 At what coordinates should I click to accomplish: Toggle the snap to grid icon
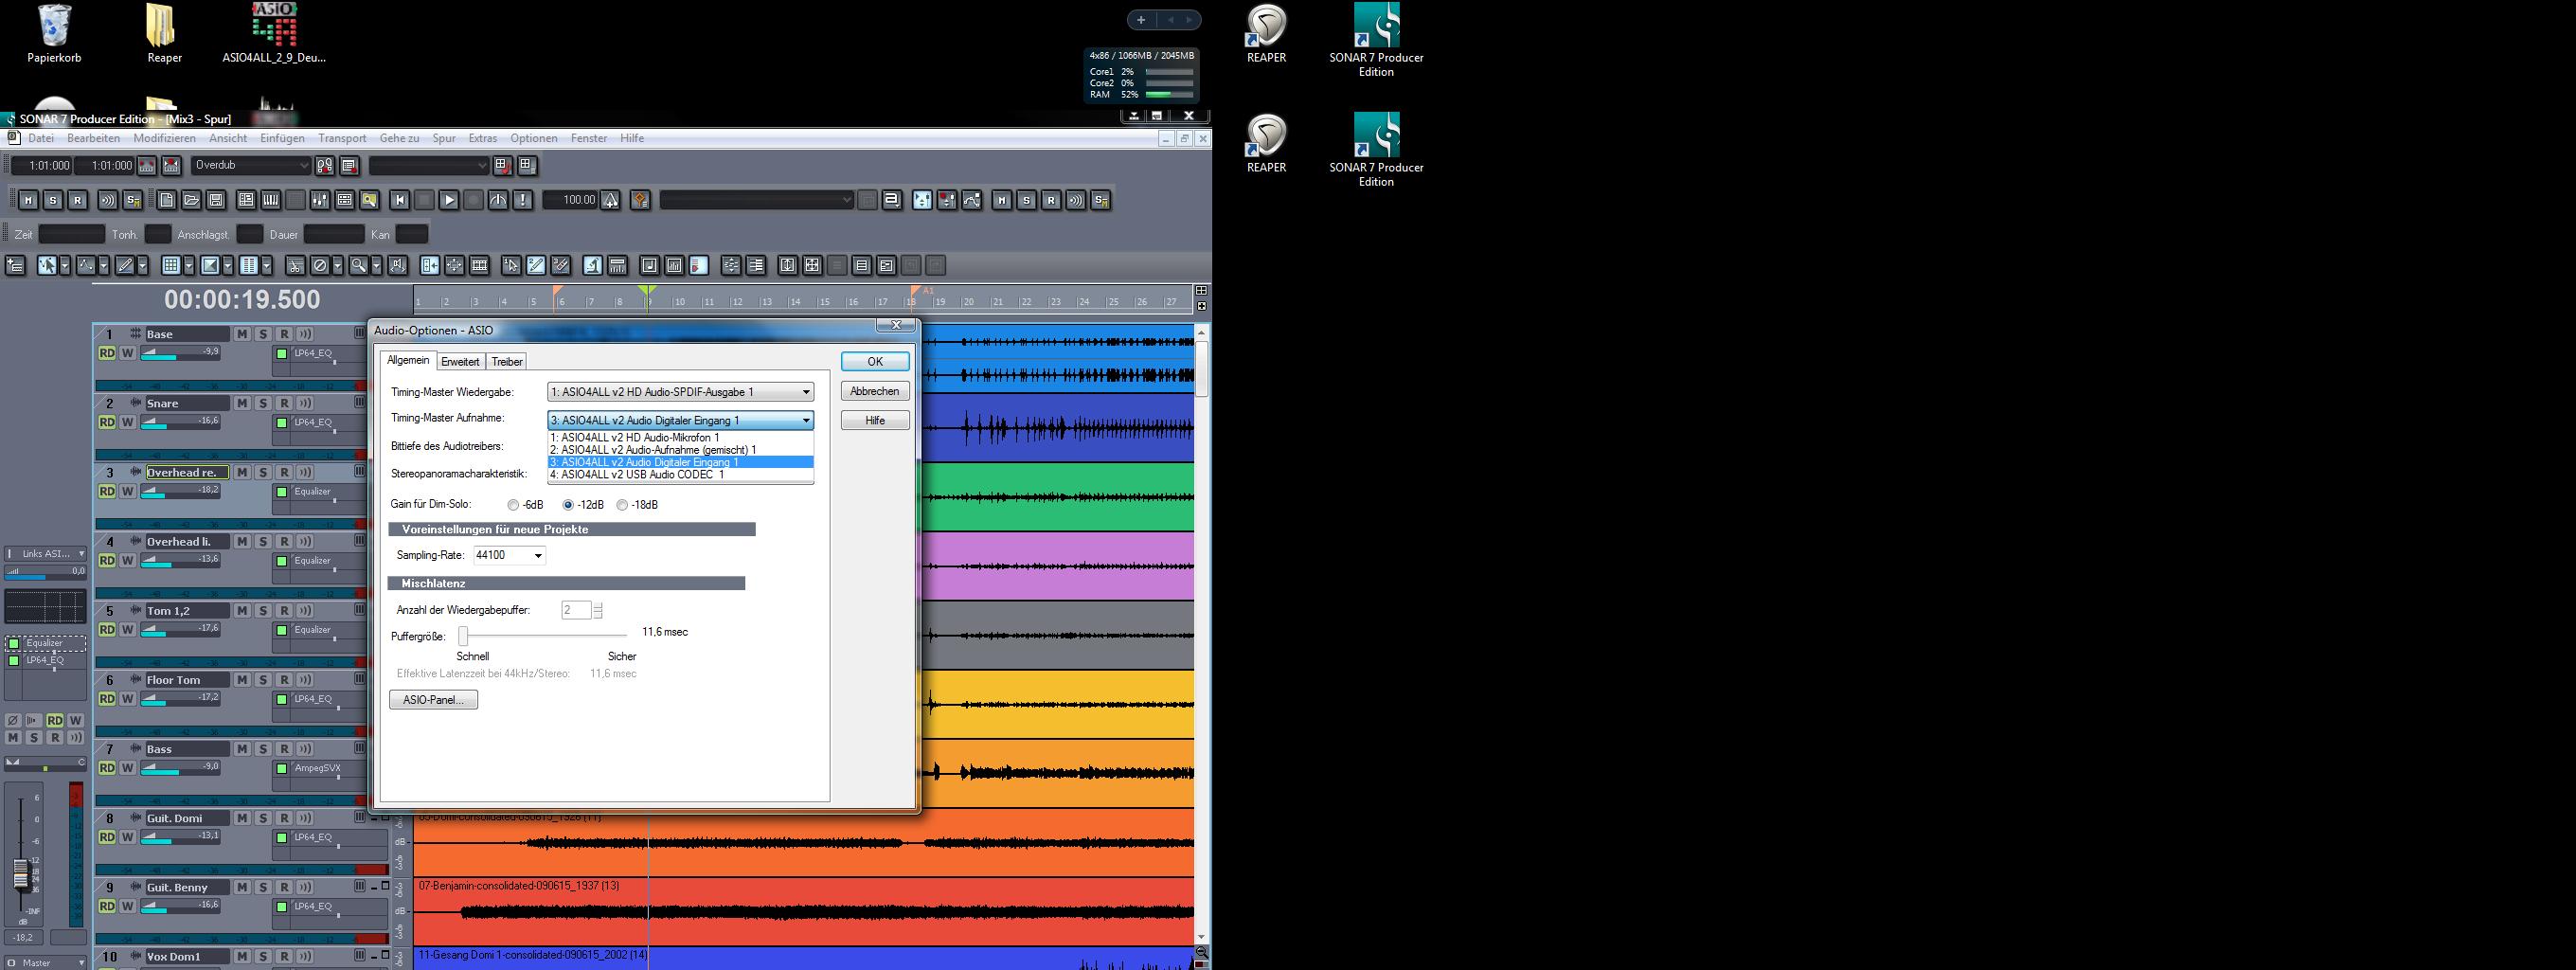tap(171, 265)
